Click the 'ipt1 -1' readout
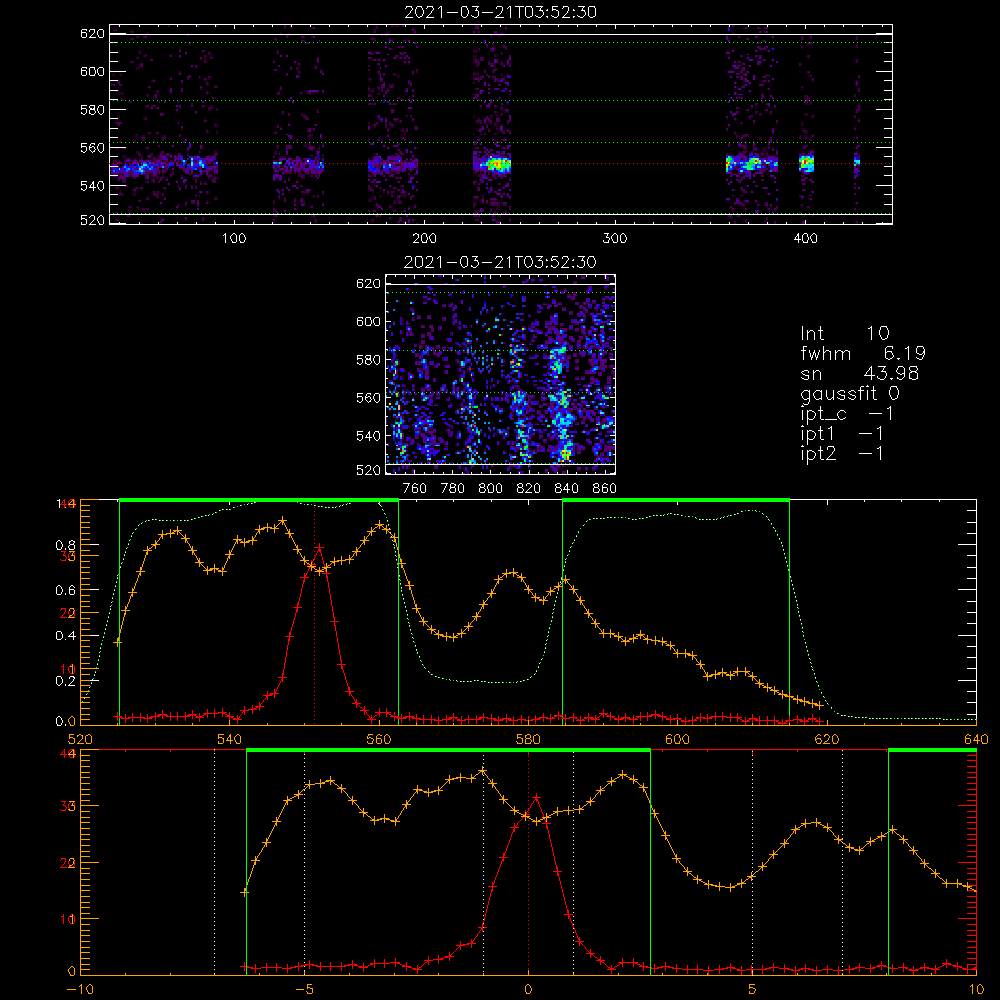The image size is (1000, 1000). tap(842, 434)
